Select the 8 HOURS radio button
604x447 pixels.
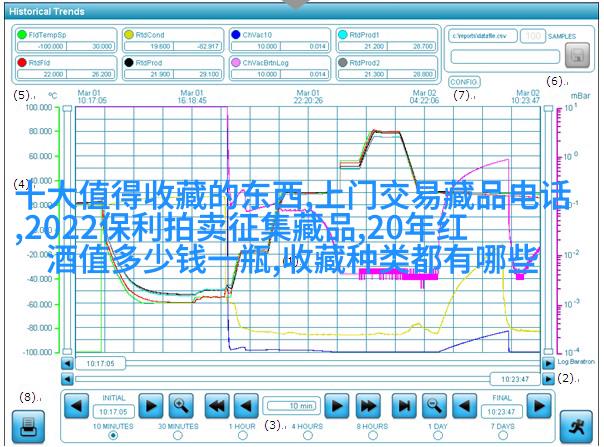click(372, 435)
